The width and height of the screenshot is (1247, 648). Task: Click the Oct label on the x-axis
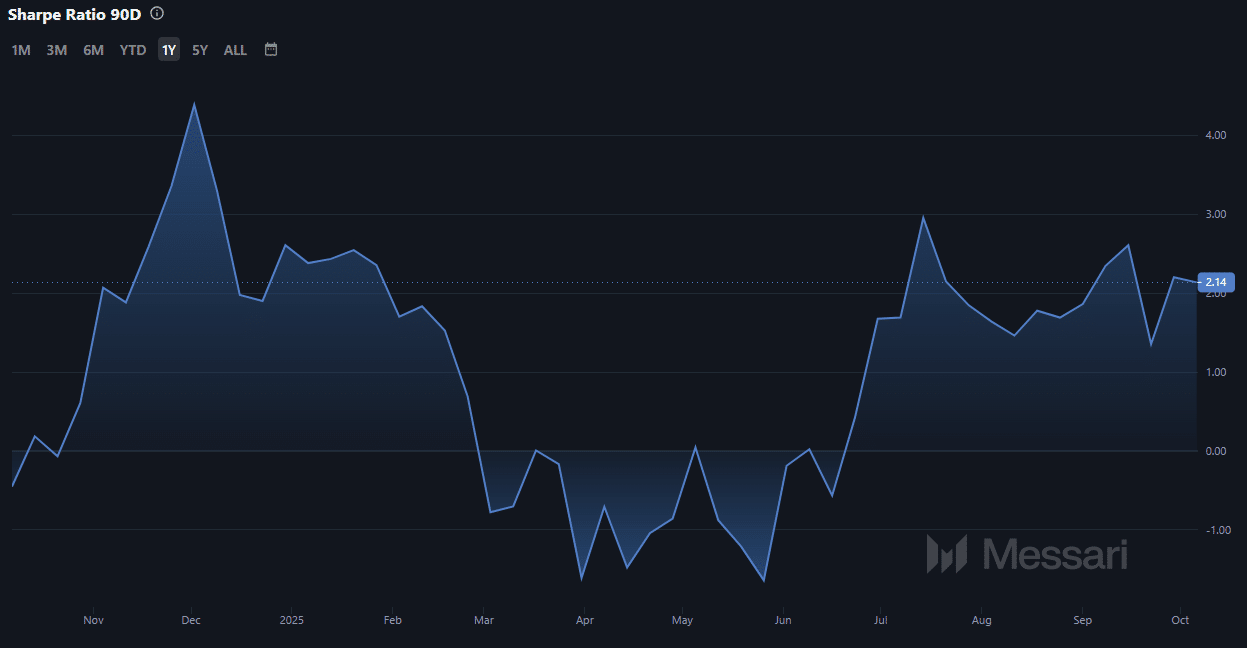pyautogui.click(x=1180, y=620)
